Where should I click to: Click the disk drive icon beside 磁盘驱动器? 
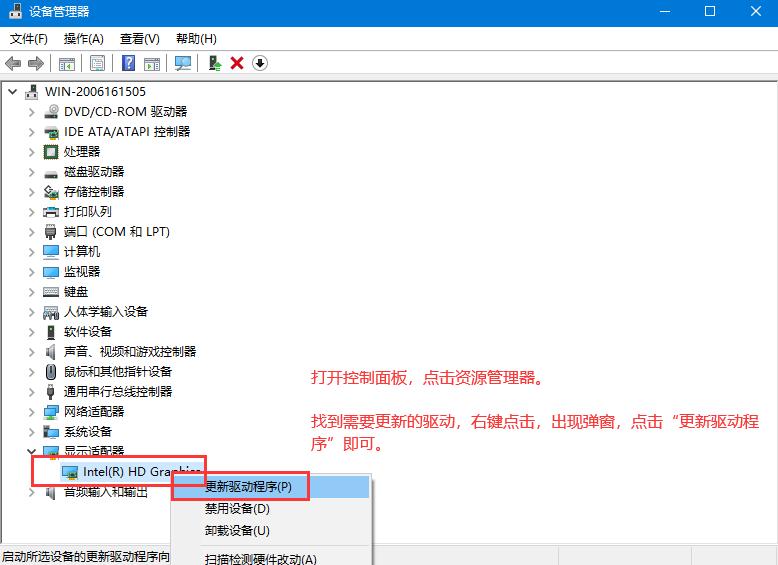pos(51,174)
